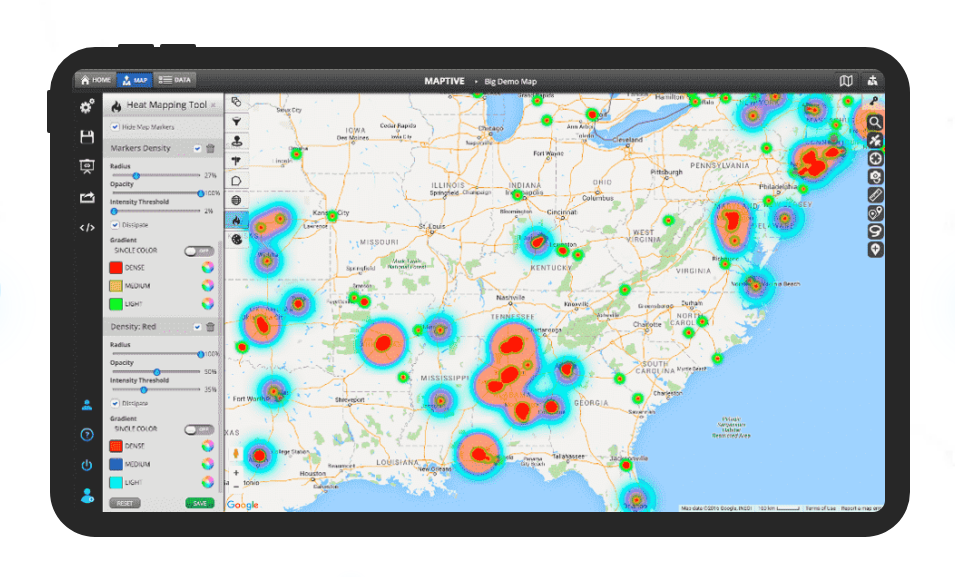
Task: Open the folded map icon in header
Action: point(846,80)
